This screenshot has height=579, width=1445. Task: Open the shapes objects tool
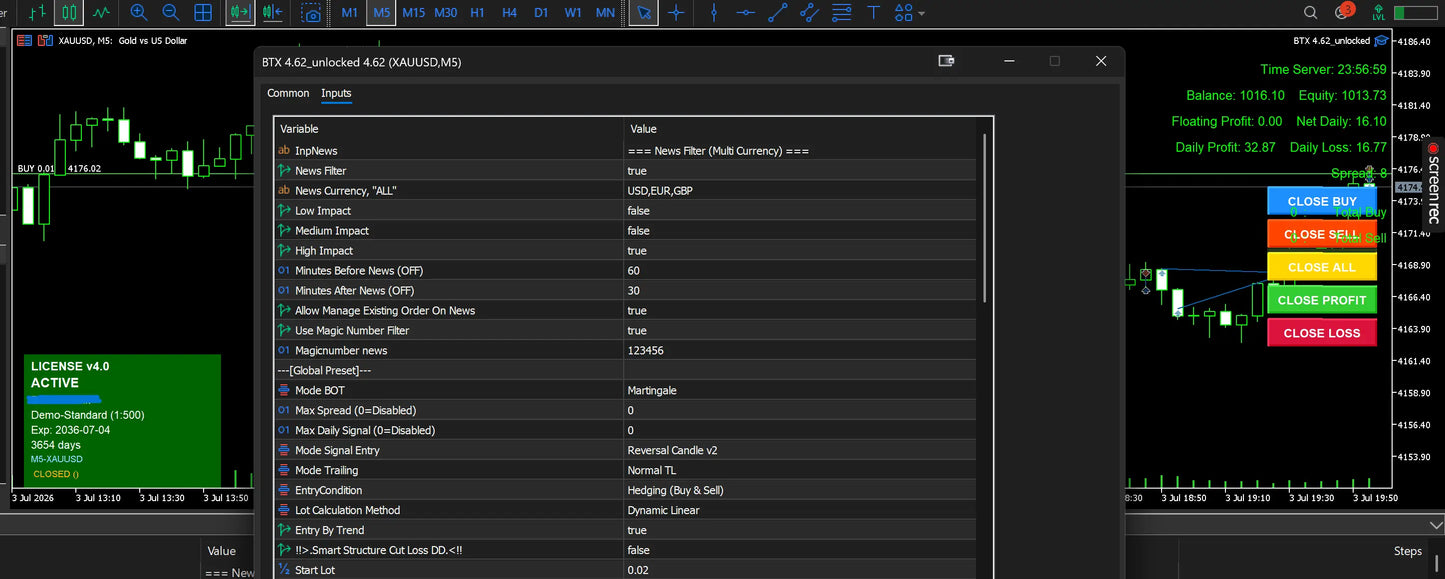[904, 13]
